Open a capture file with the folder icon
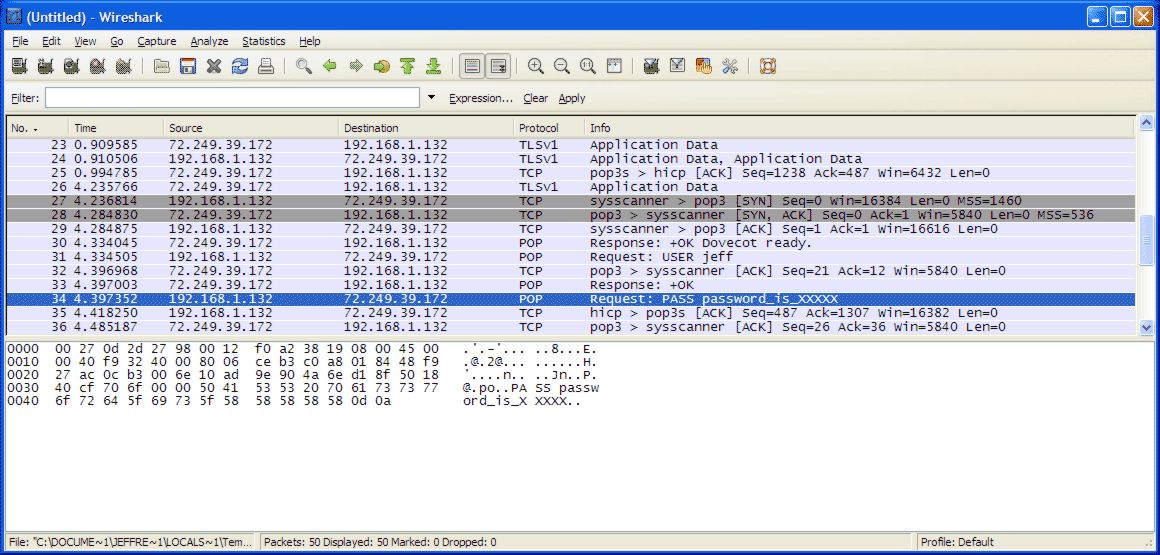Image resolution: width=1160 pixels, height=555 pixels. pos(161,67)
